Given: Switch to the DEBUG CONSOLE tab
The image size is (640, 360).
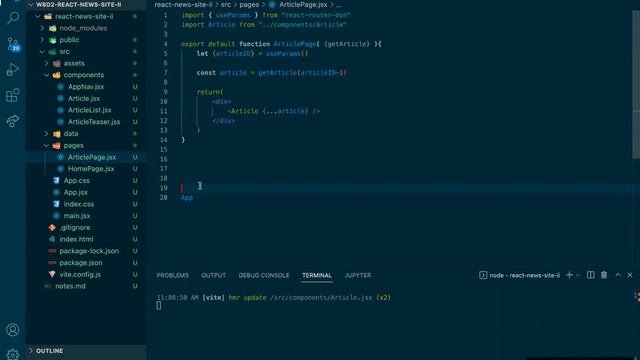Looking at the screenshot, I should tap(264, 276).
